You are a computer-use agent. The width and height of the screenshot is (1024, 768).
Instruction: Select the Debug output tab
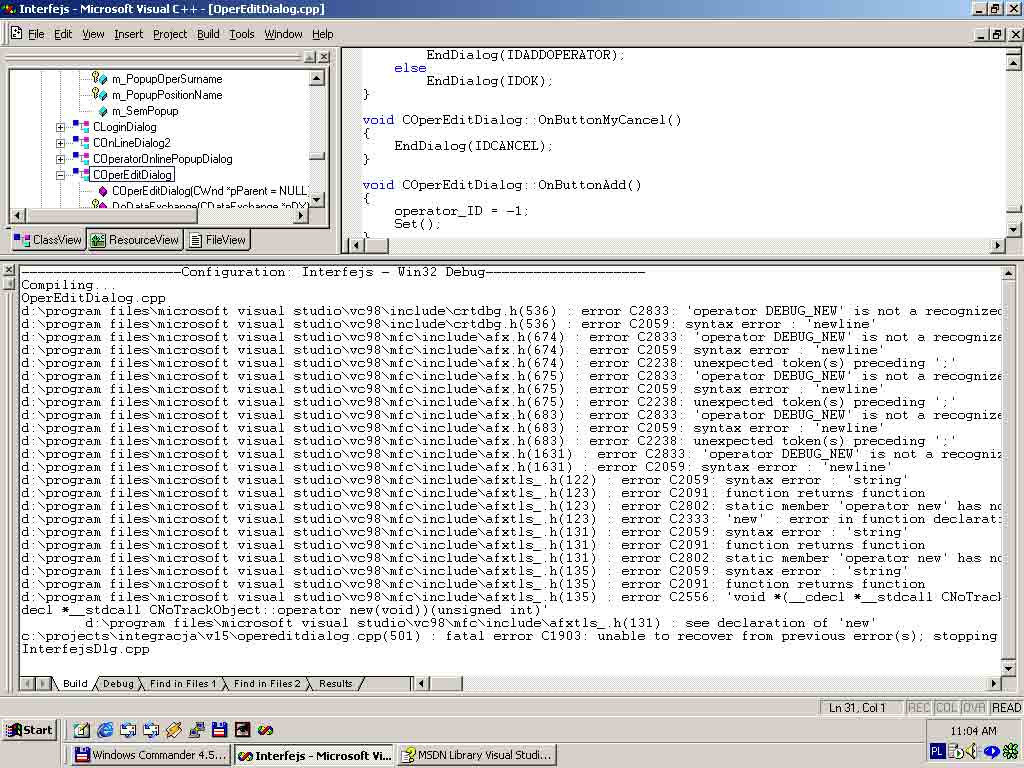(118, 684)
